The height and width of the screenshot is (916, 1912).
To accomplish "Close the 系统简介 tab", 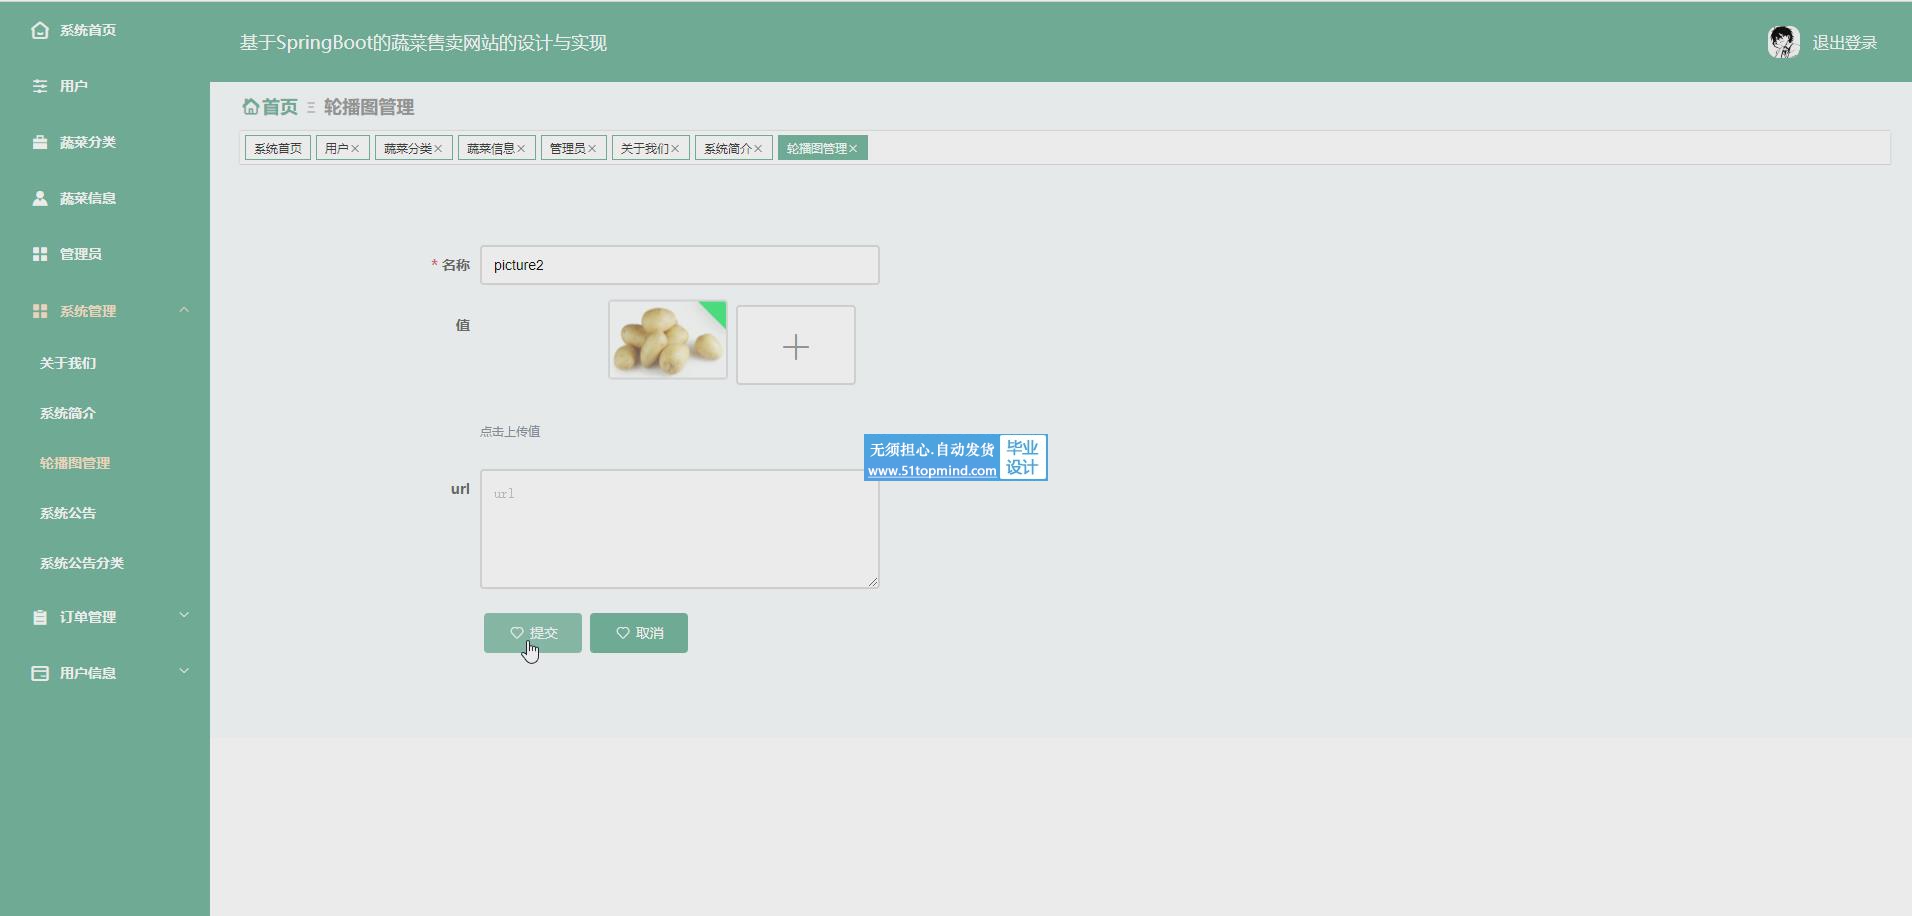I will (x=758, y=148).
